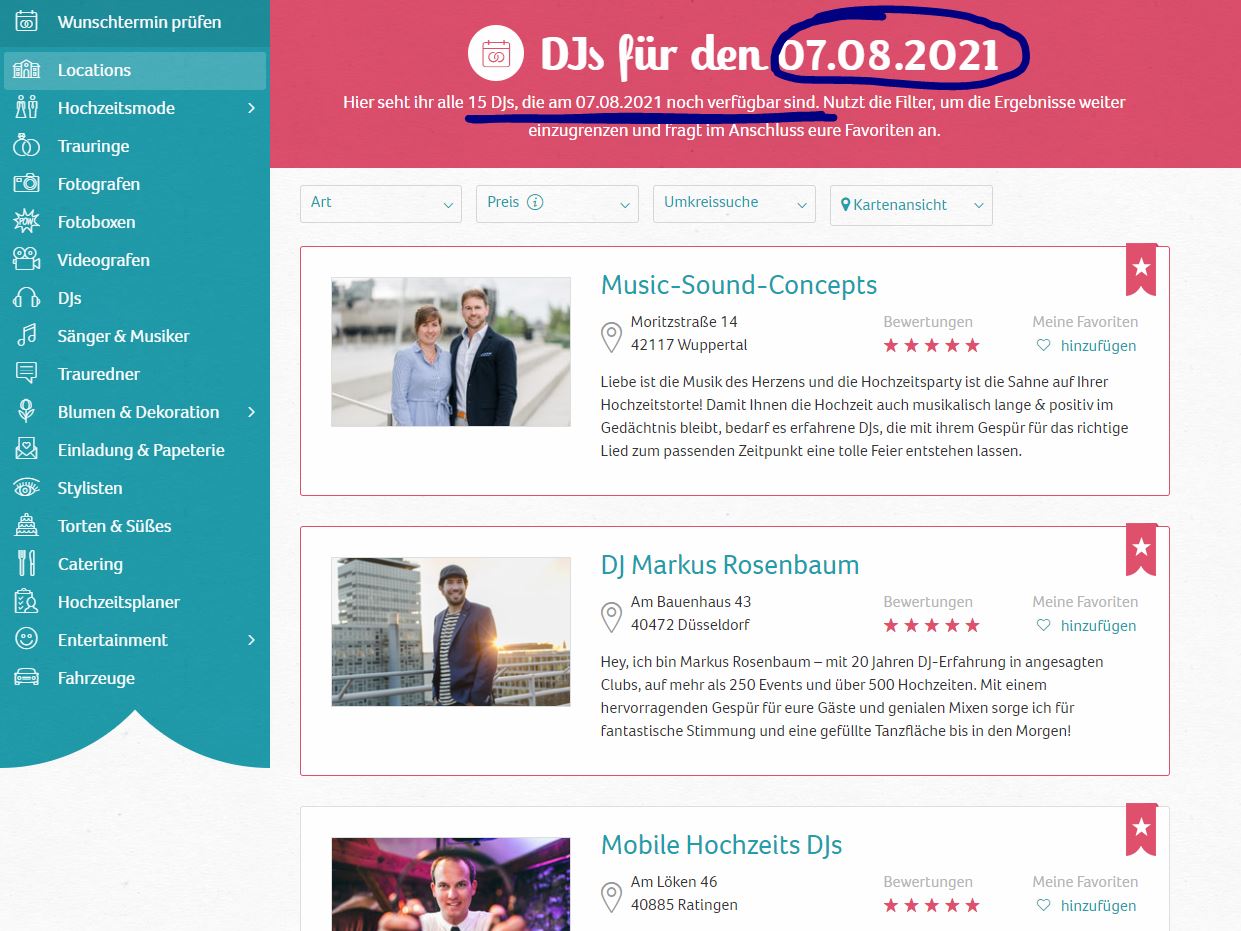Click the Fotografen camera icon
Screen dimensions: 1241x931
pos(26,184)
